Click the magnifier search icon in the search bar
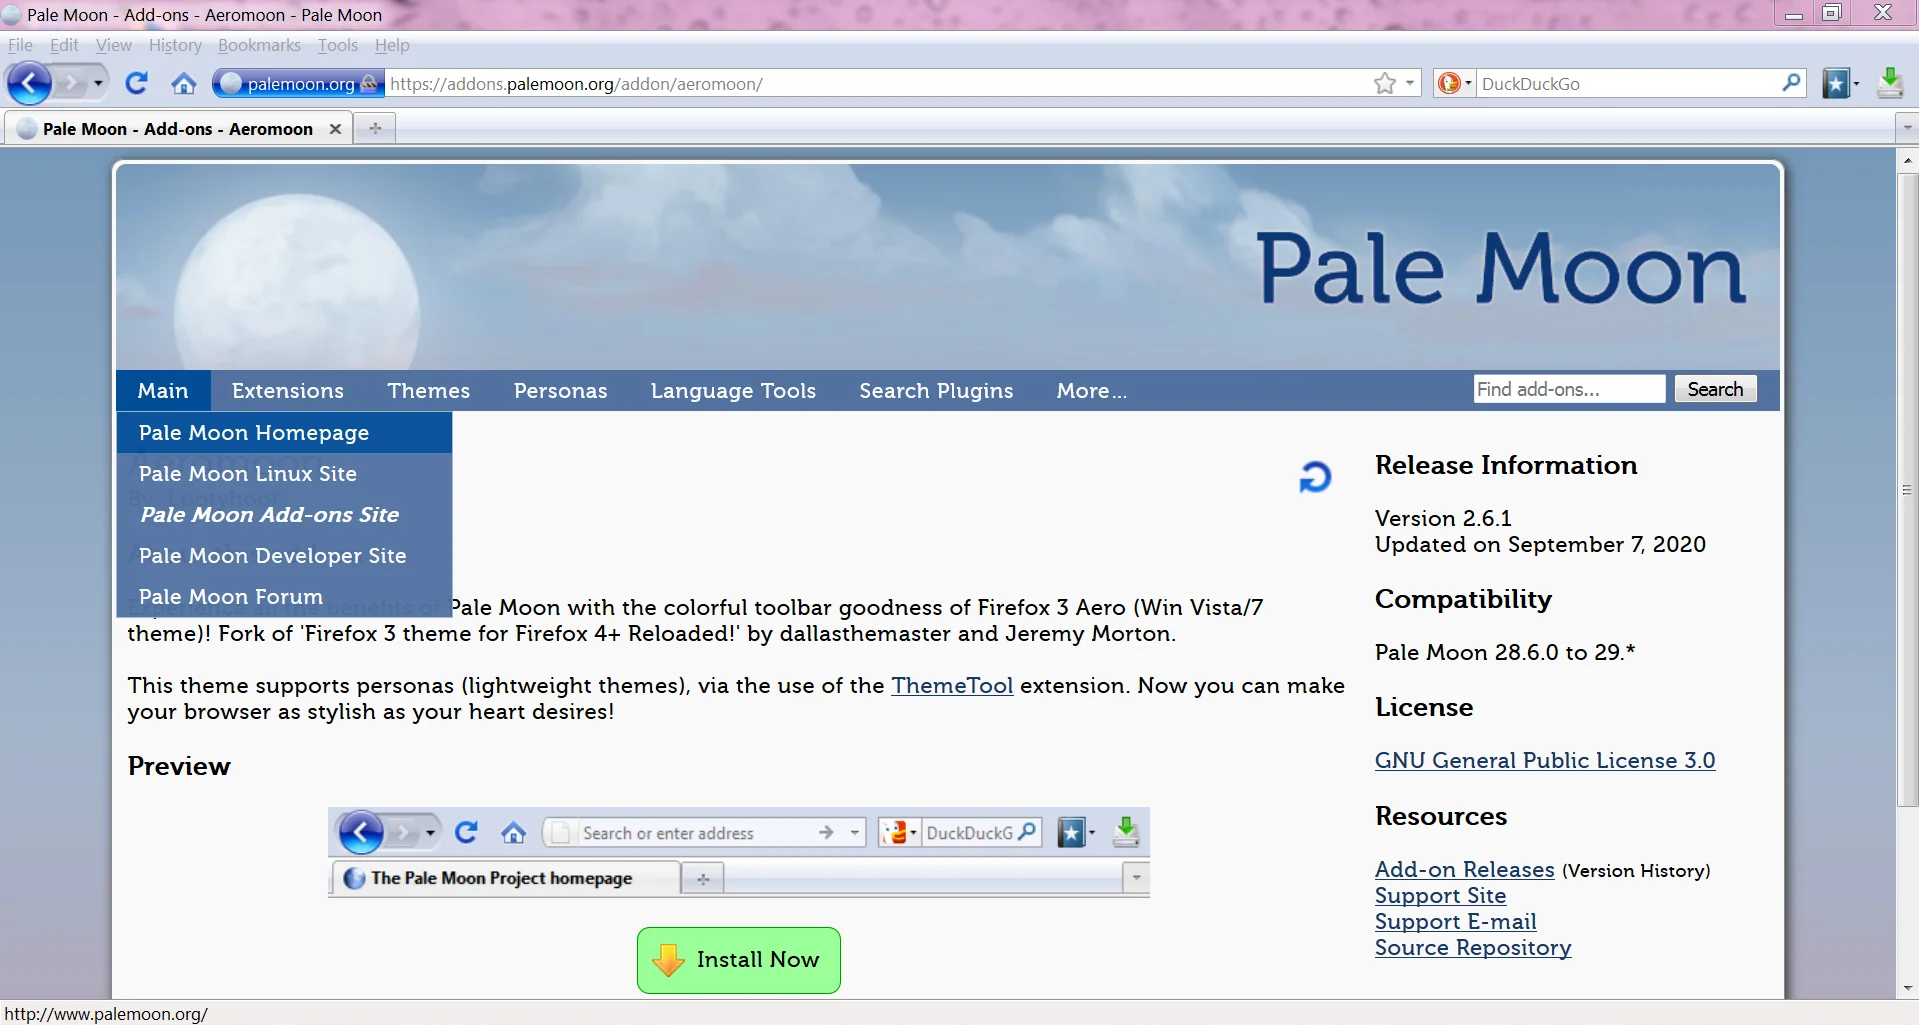Screen dimensions: 1919x1025 (1791, 83)
